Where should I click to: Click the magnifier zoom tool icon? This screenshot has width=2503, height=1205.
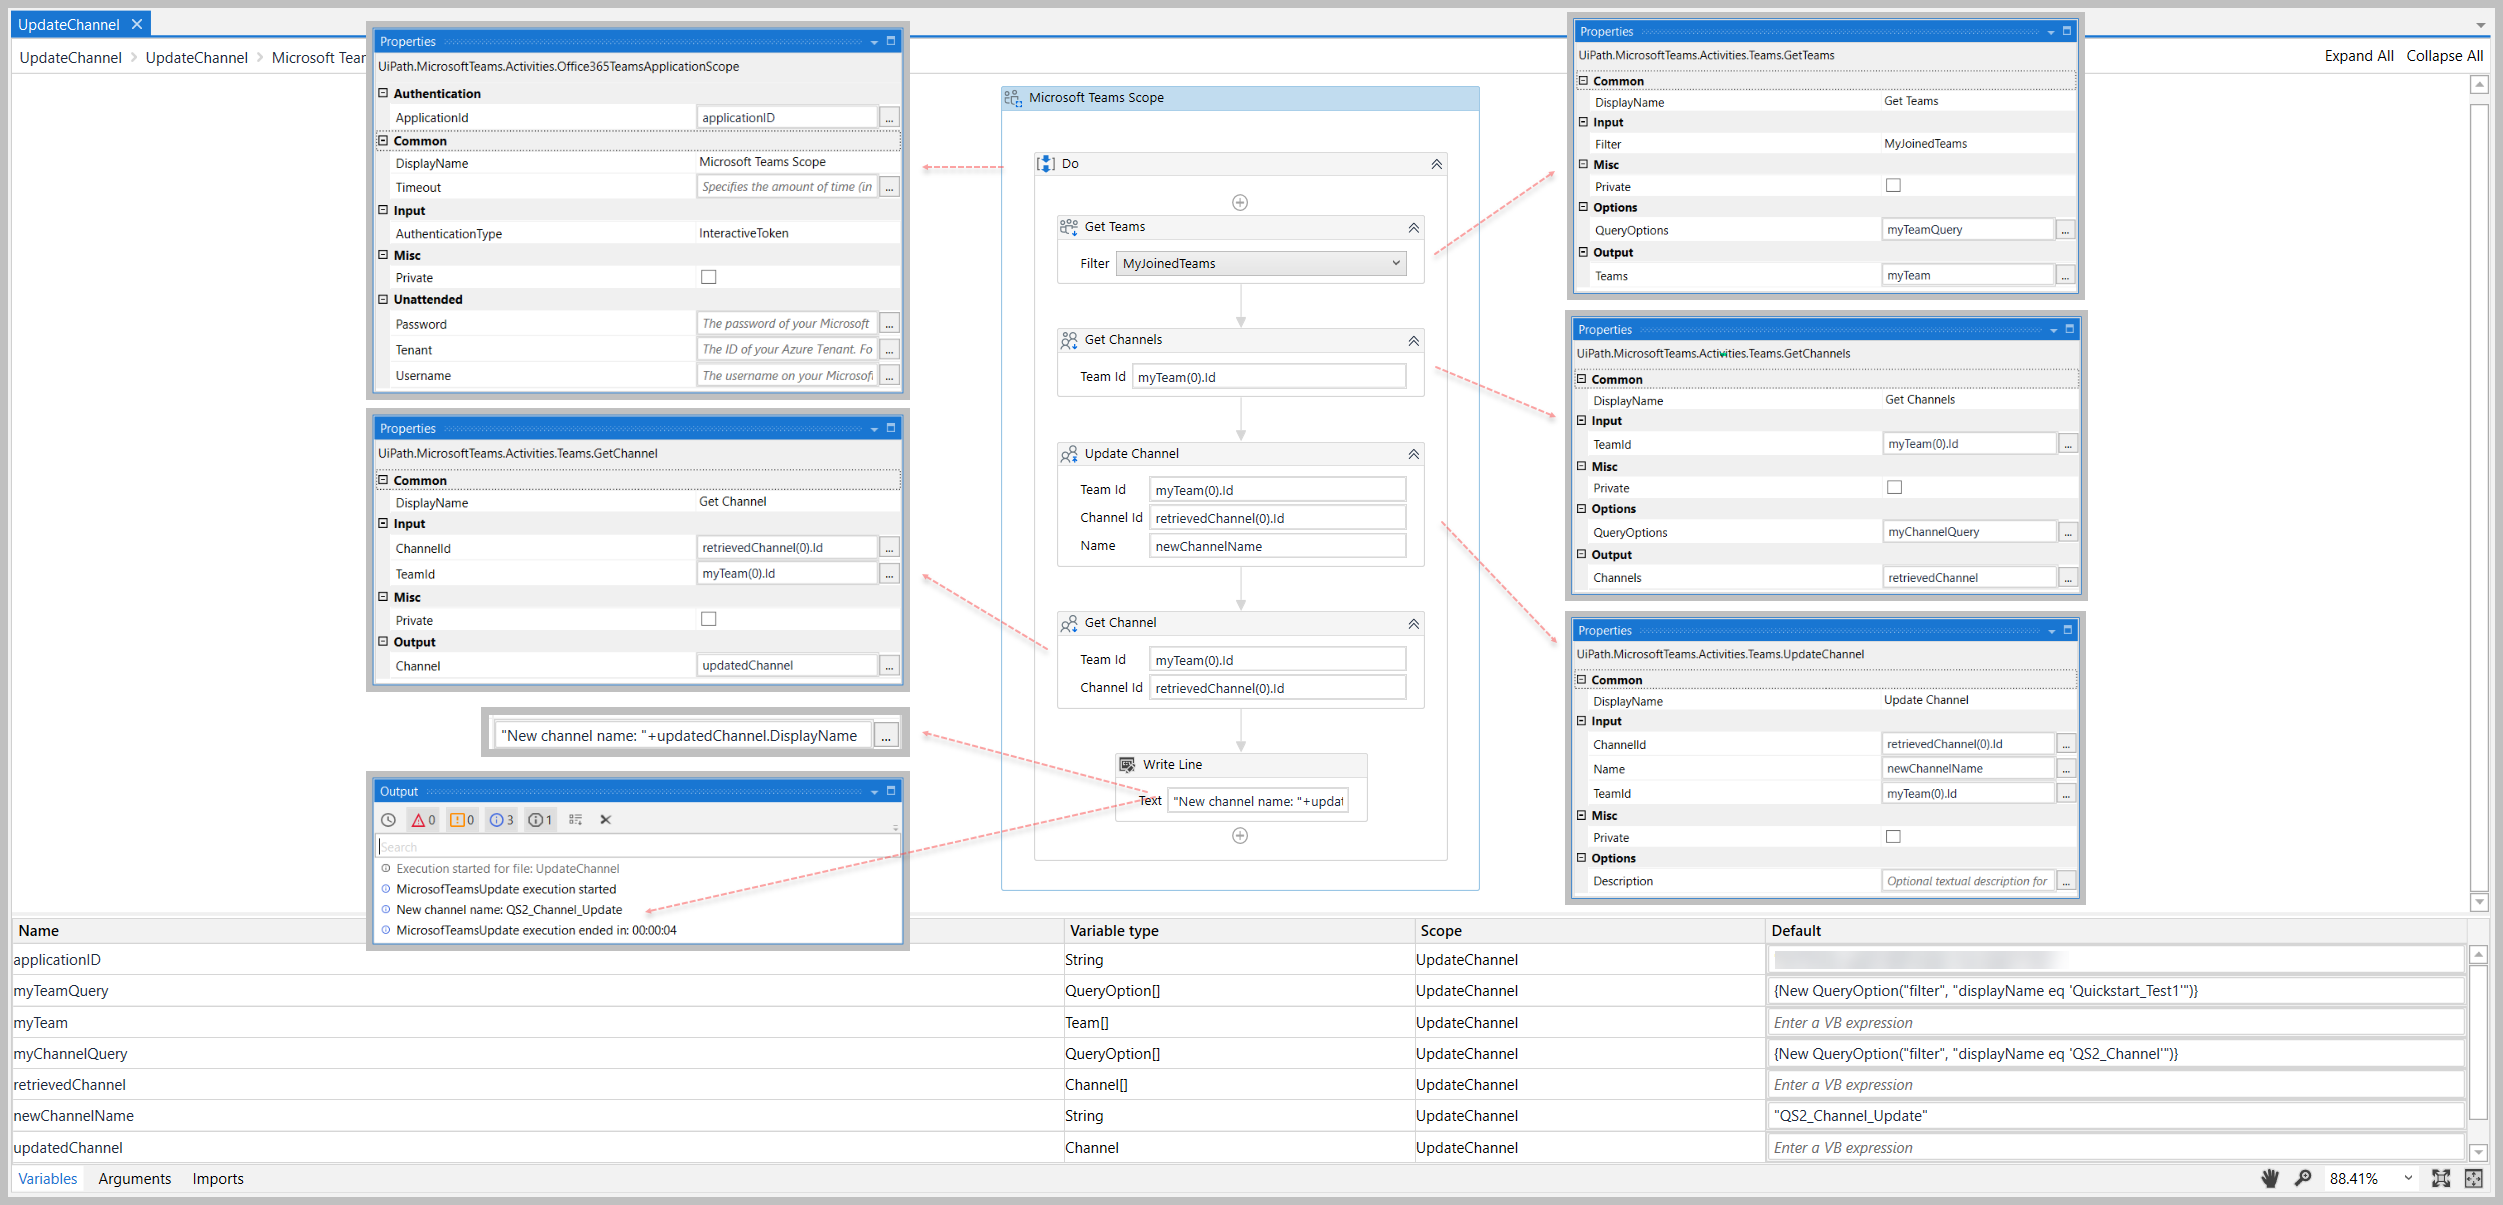(x=2303, y=1178)
